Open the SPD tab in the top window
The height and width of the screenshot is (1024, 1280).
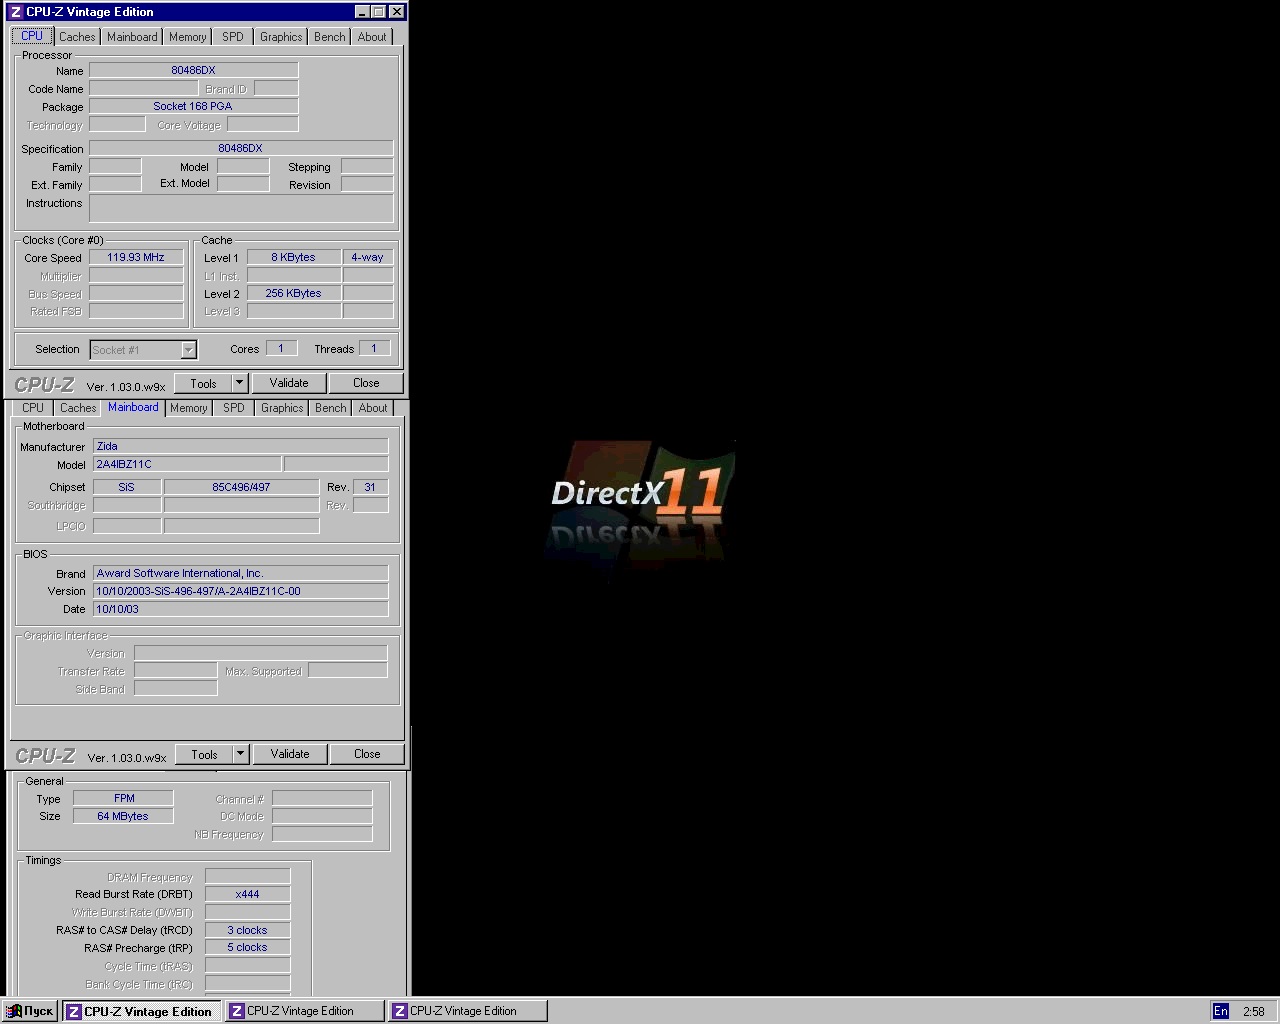pyautogui.click(x=233, y=37)
